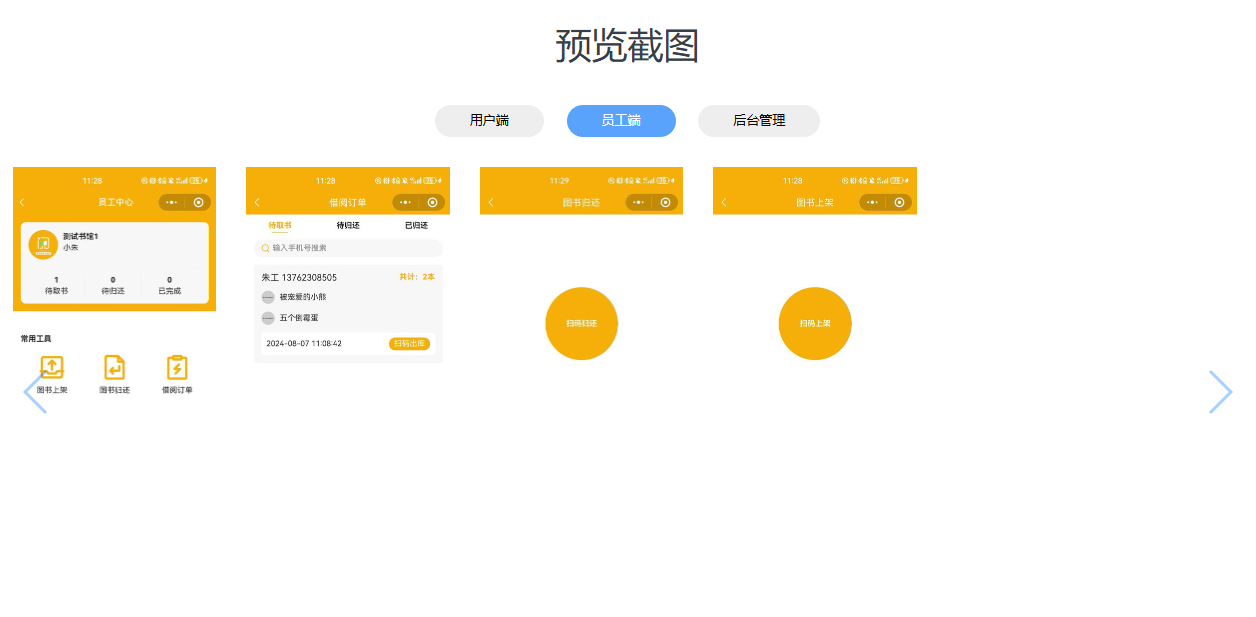The height and width of the screenshot is (617, 1256).
Task: Click the back chevron on 图书归还 screen
Action: [490, 202]
